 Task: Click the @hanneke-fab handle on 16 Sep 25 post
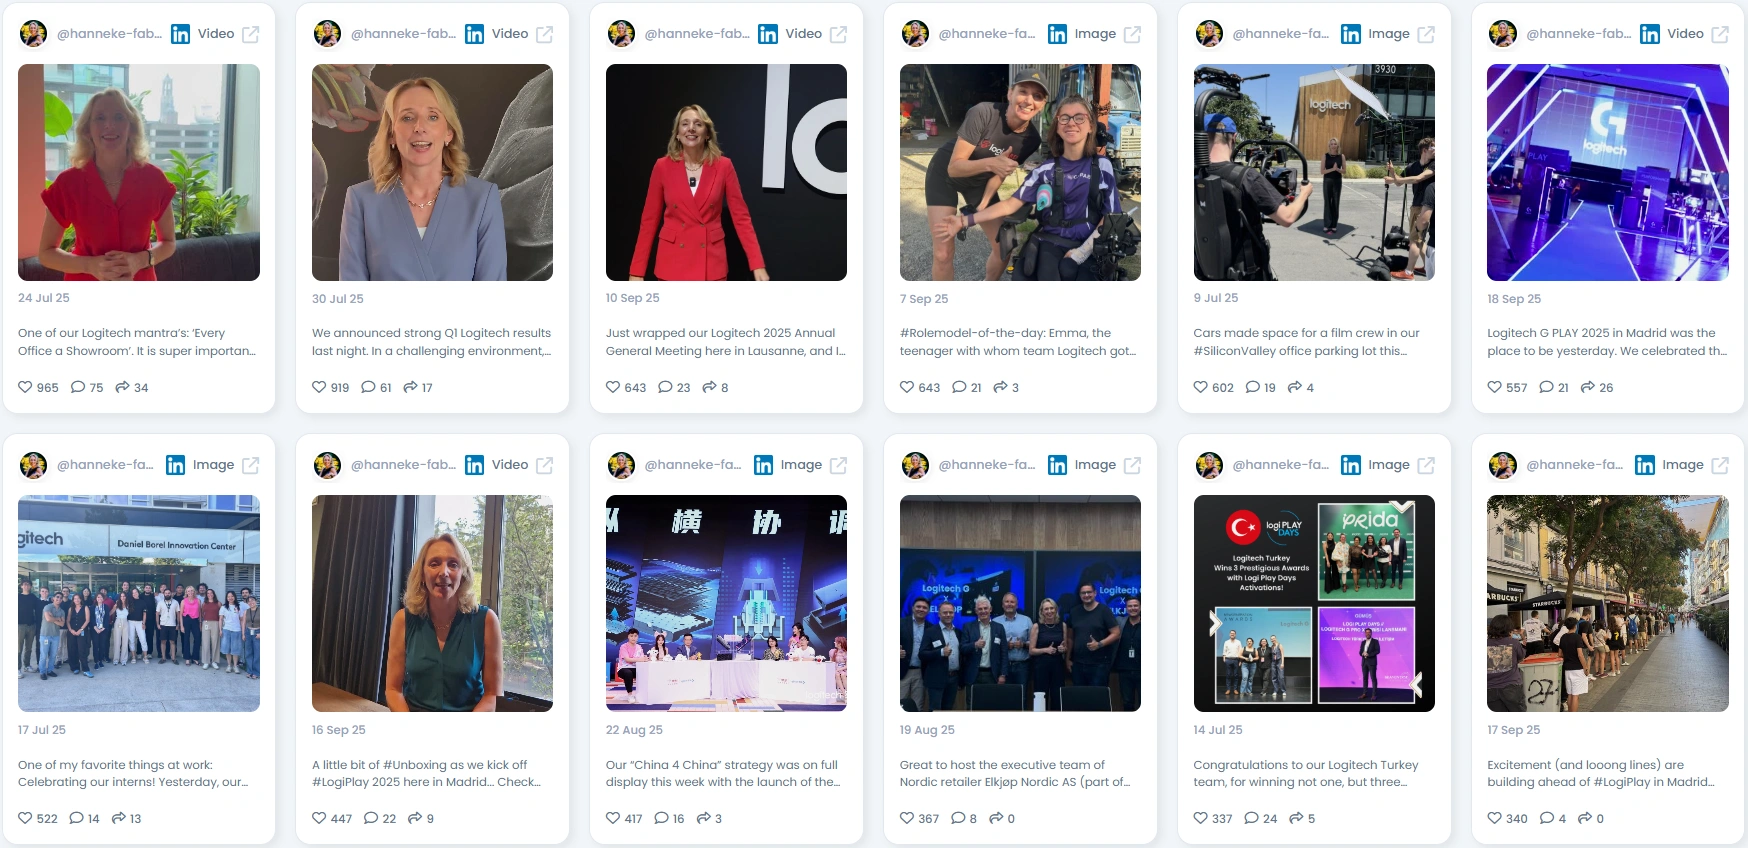point(403,465)
